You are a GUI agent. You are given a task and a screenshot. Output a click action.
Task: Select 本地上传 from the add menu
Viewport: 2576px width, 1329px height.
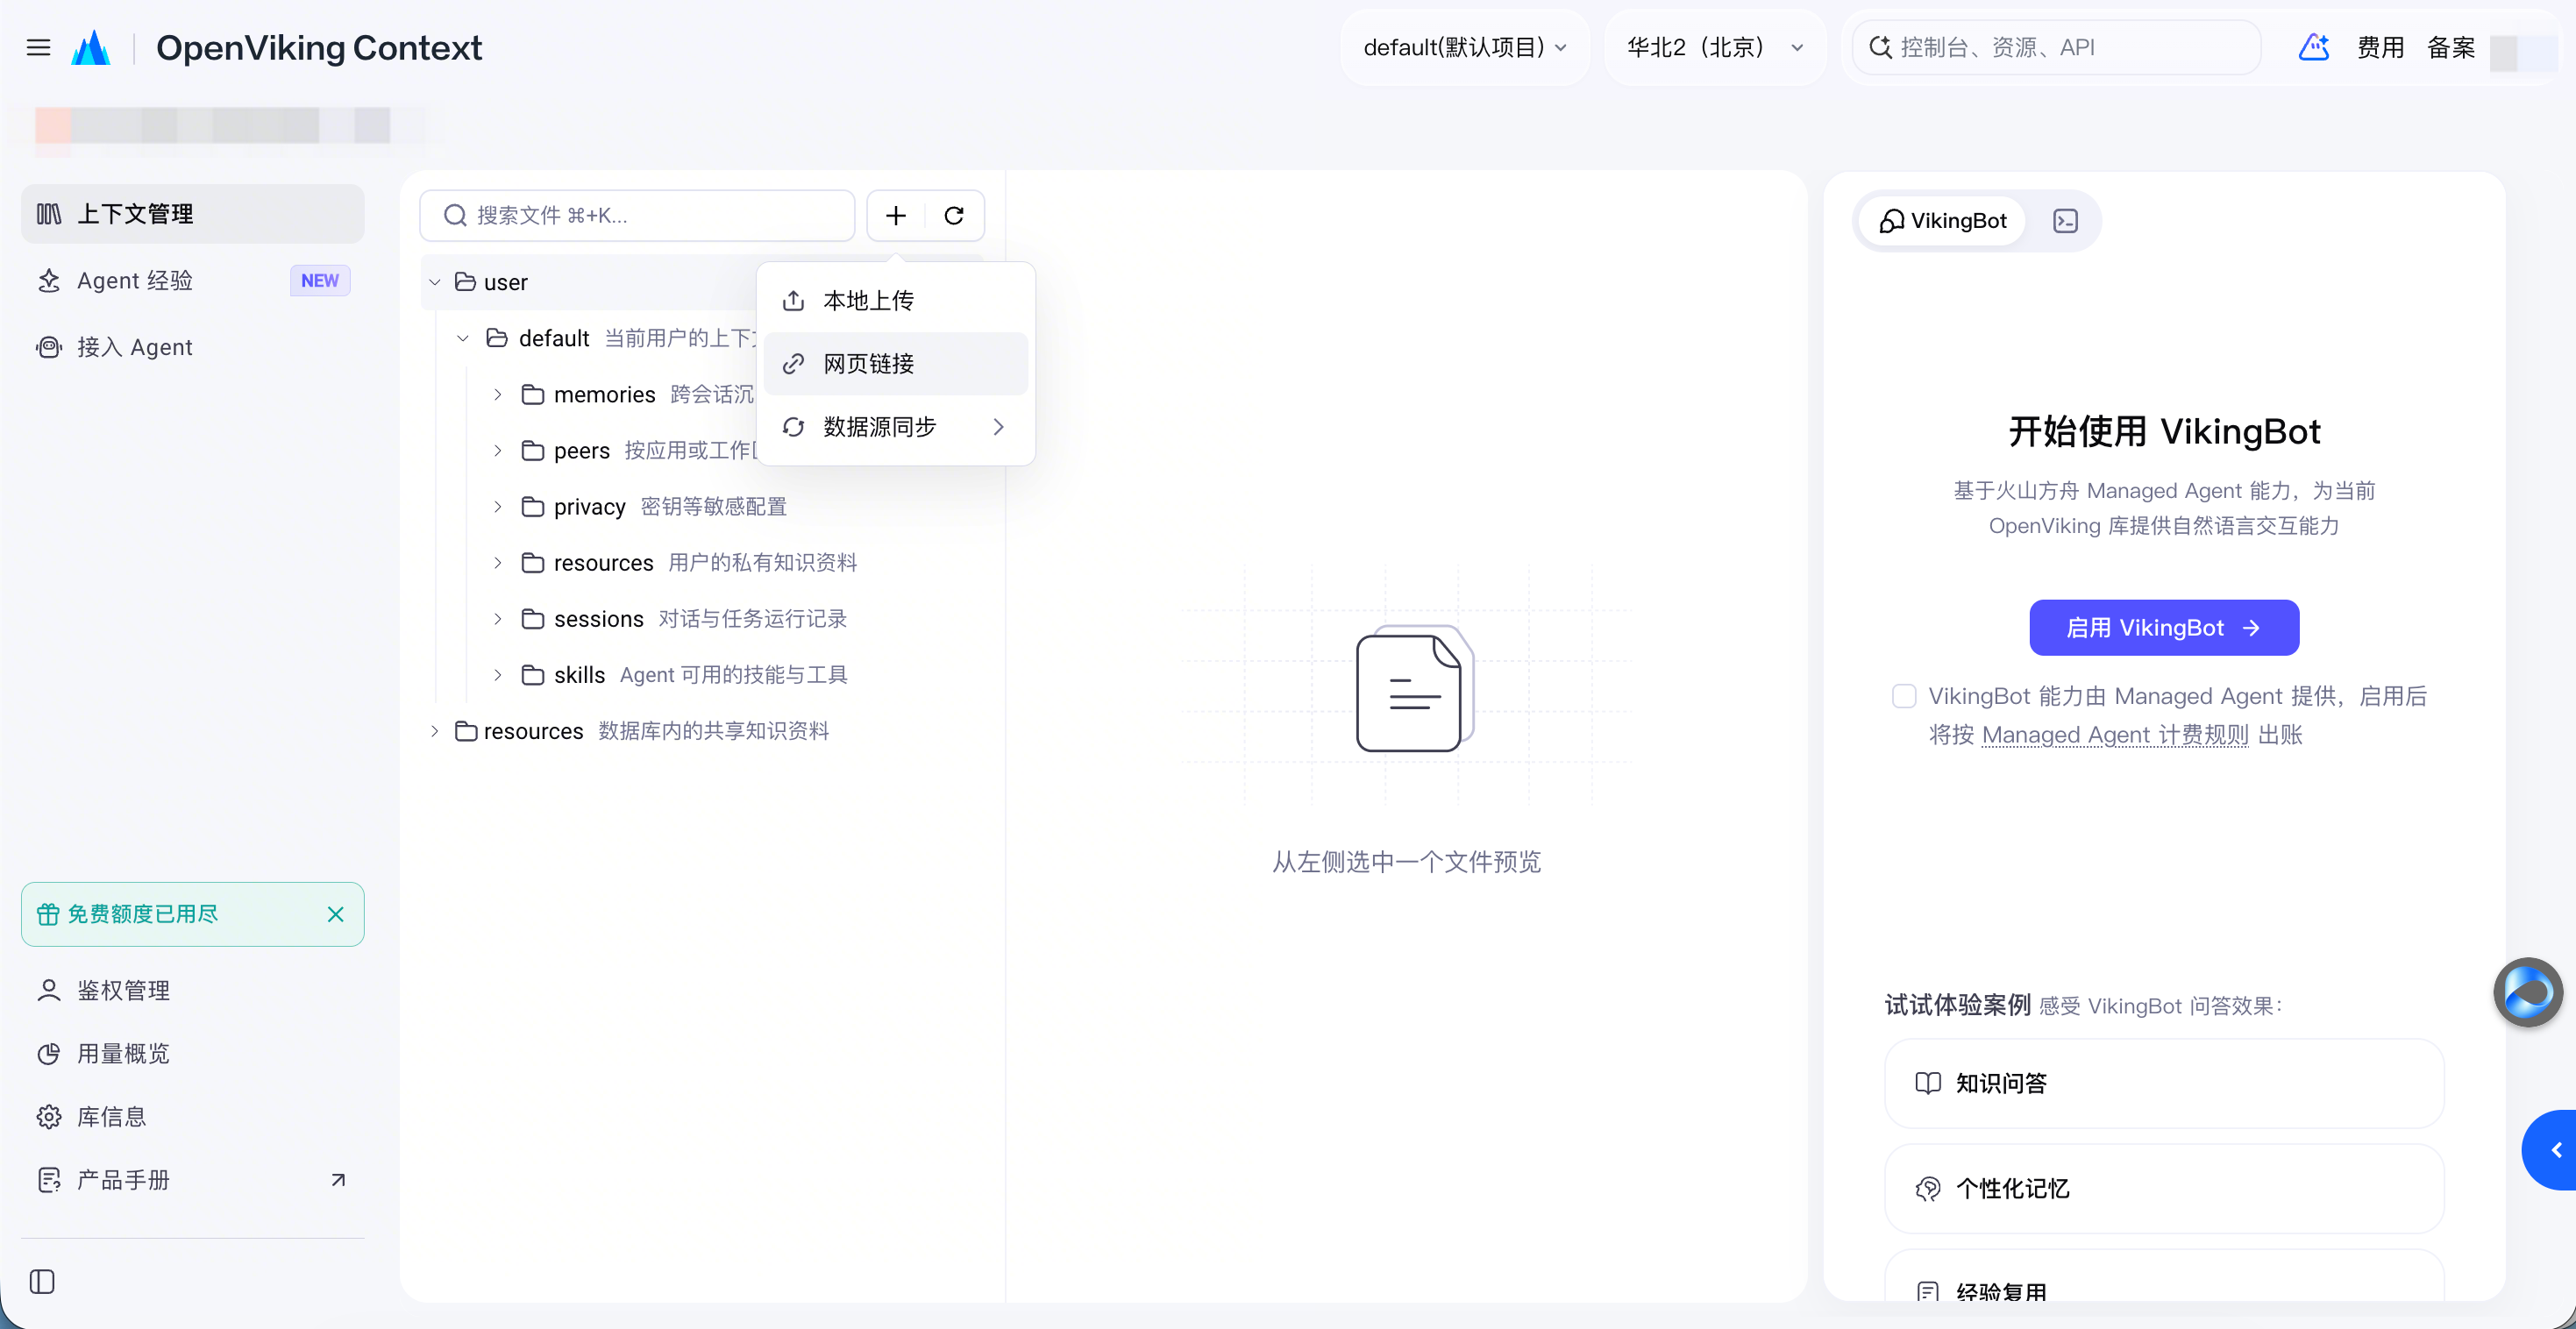[895, 300]
